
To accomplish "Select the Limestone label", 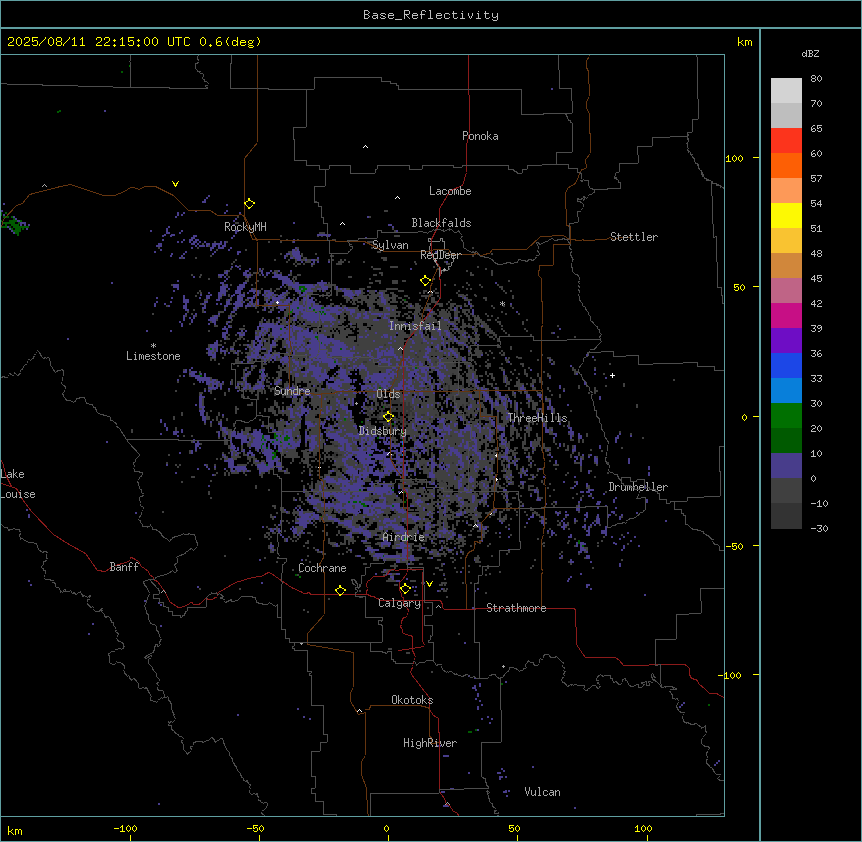I will tap(153, 356).
